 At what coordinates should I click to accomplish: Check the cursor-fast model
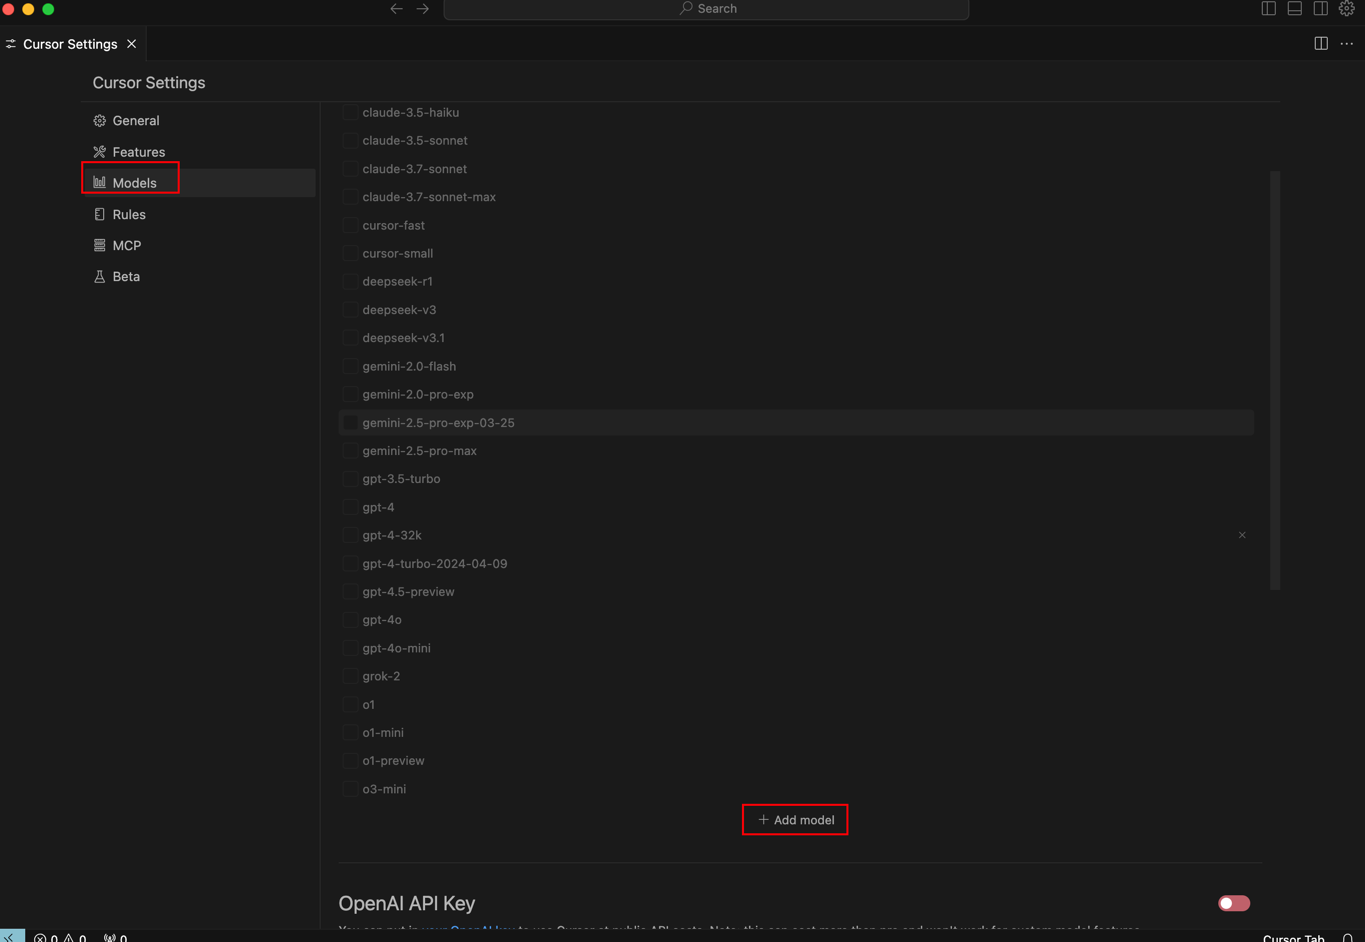pyautogui.click(x=350, y=226)
